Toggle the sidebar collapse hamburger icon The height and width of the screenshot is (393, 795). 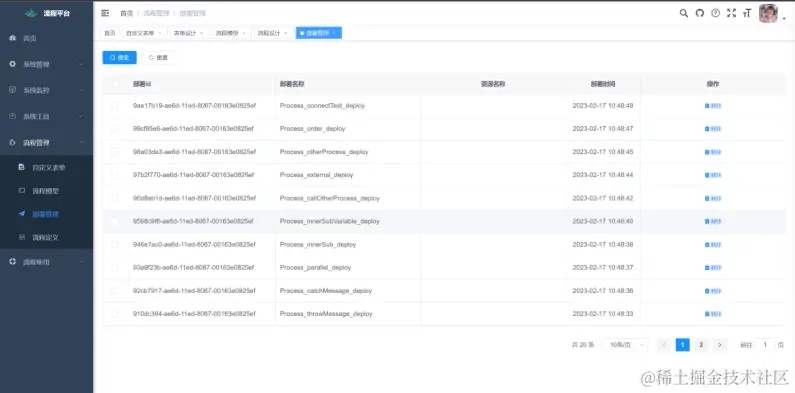(105, 13)
